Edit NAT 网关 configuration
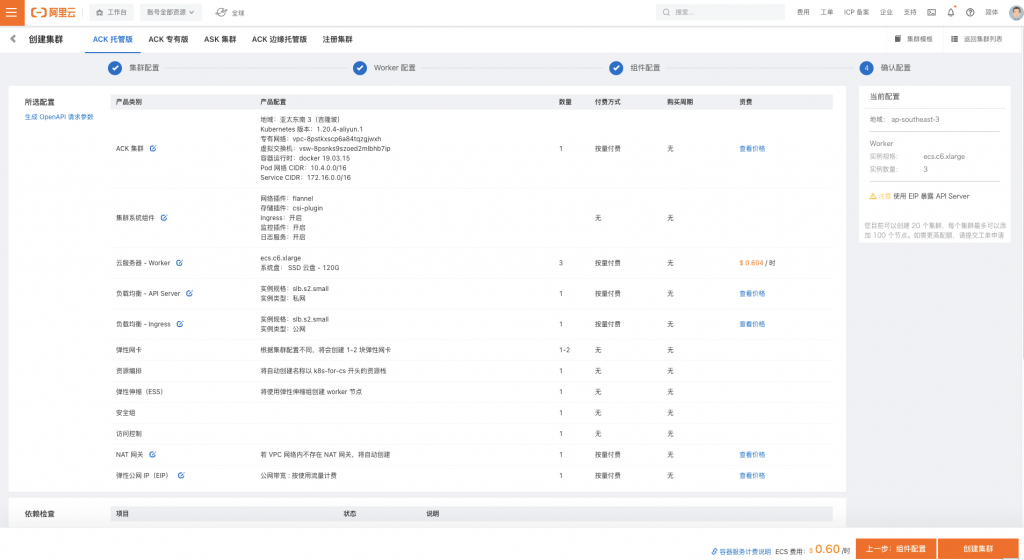 pyautogui.click(x=152, y=454)
